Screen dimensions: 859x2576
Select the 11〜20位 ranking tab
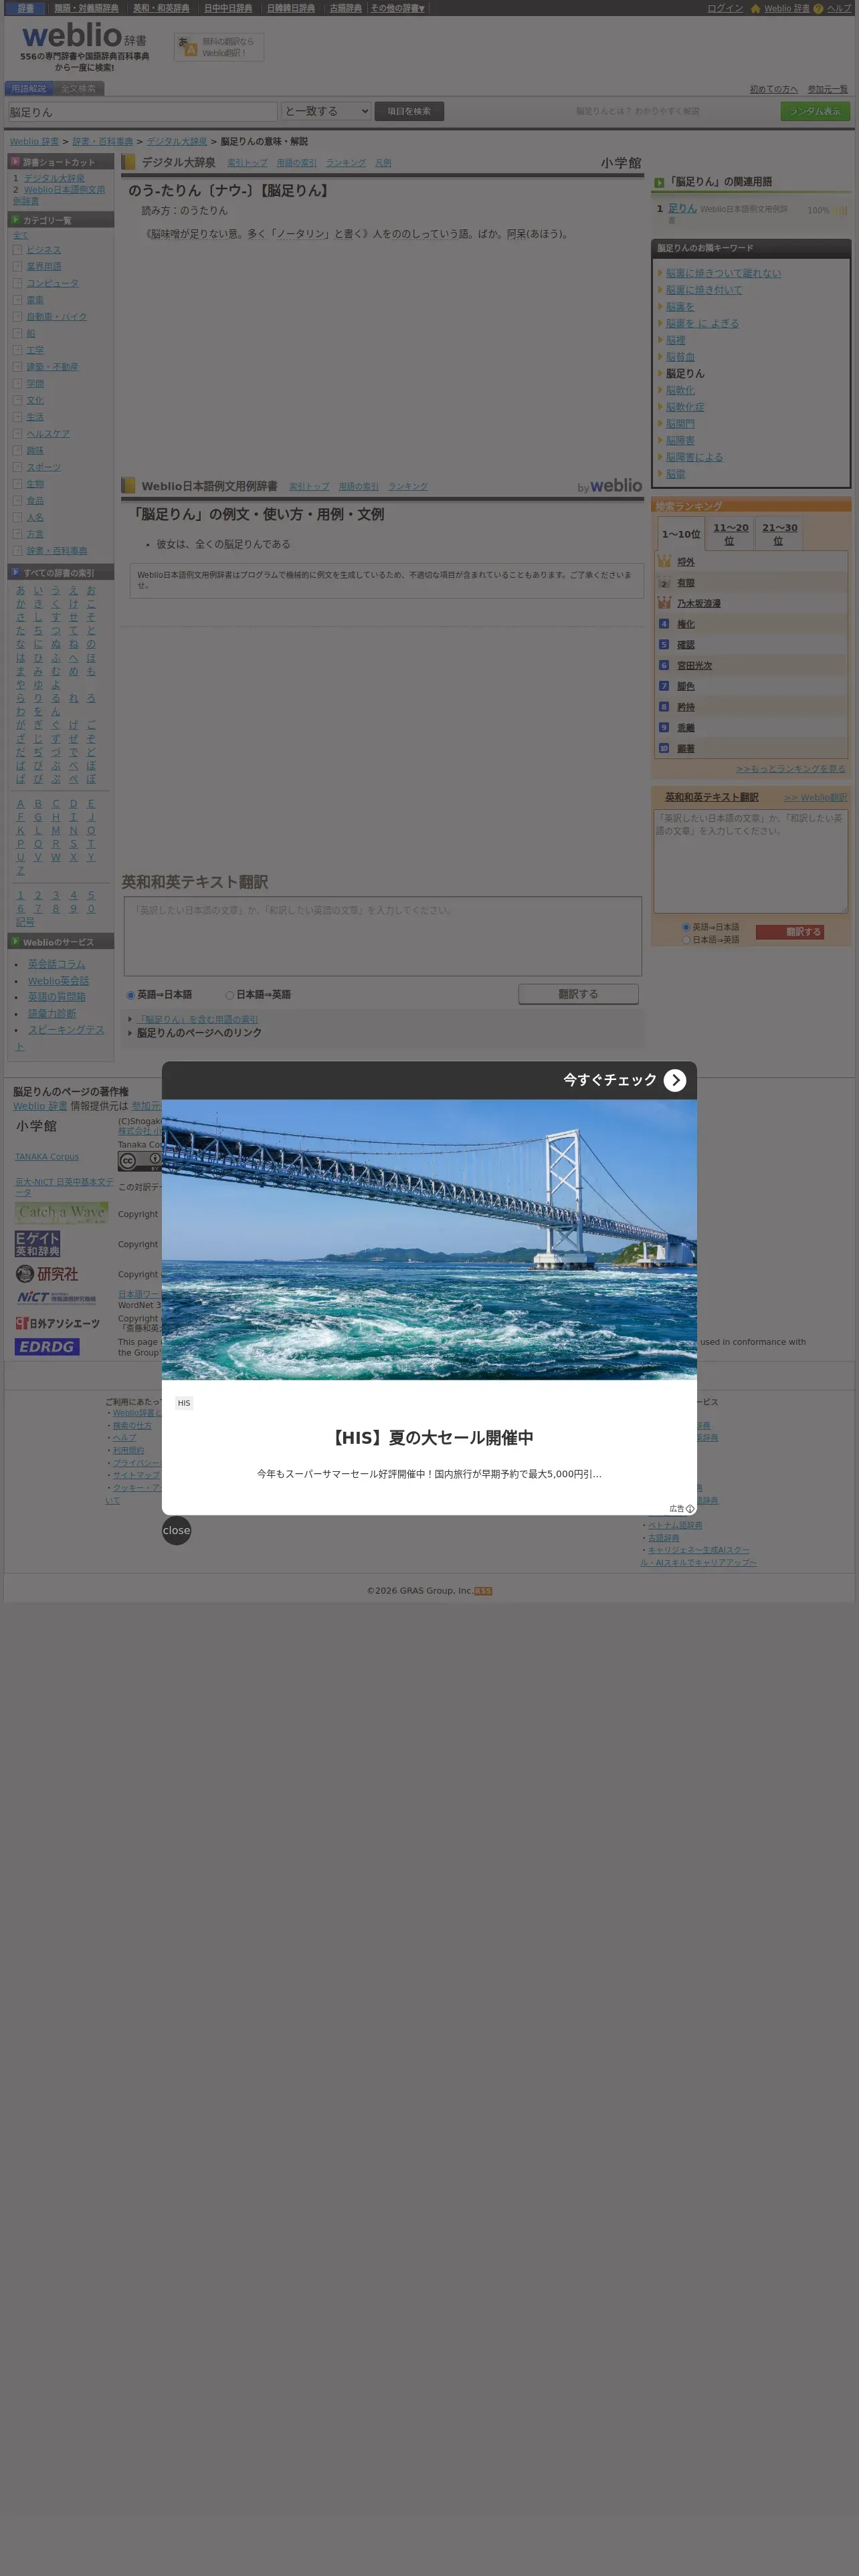[730, 534]
